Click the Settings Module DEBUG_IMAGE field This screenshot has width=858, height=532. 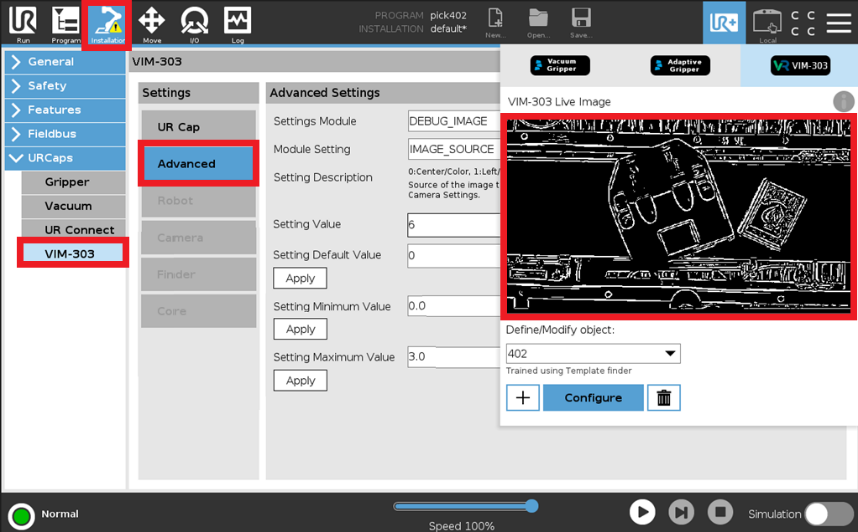pyautogui.click(x=454, y=121)
